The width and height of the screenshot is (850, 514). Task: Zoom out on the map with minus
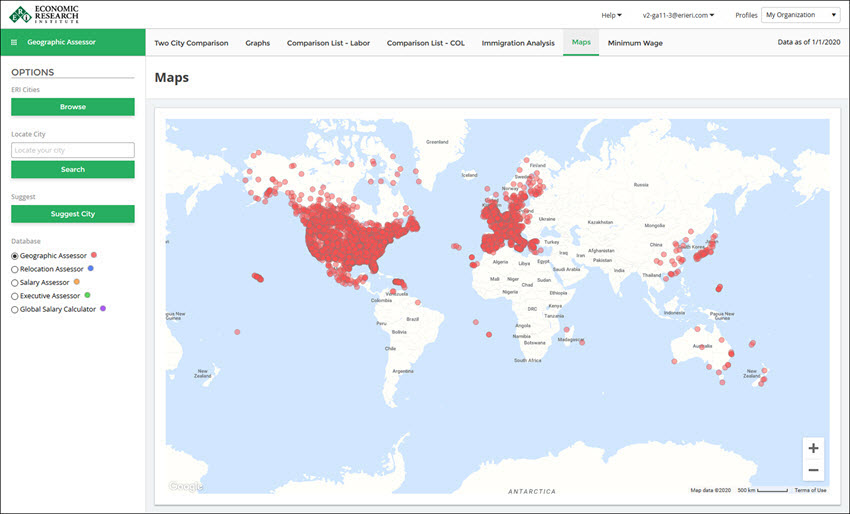click(x=813, y=470)
